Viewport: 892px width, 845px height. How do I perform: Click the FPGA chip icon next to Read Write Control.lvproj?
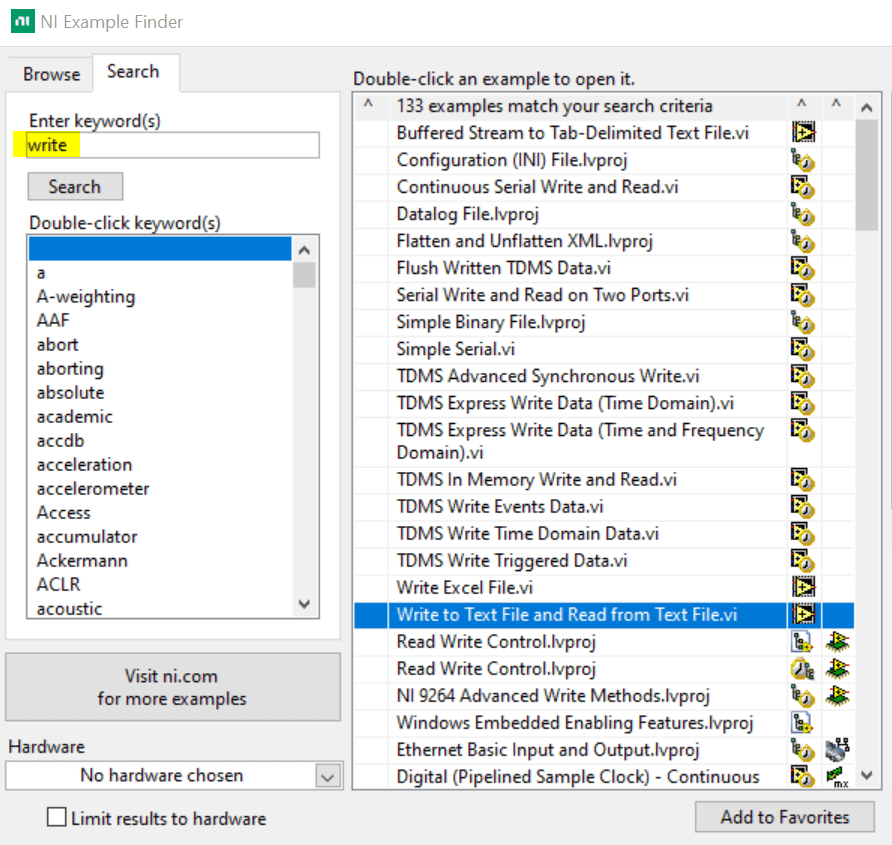tap(836, 641)
